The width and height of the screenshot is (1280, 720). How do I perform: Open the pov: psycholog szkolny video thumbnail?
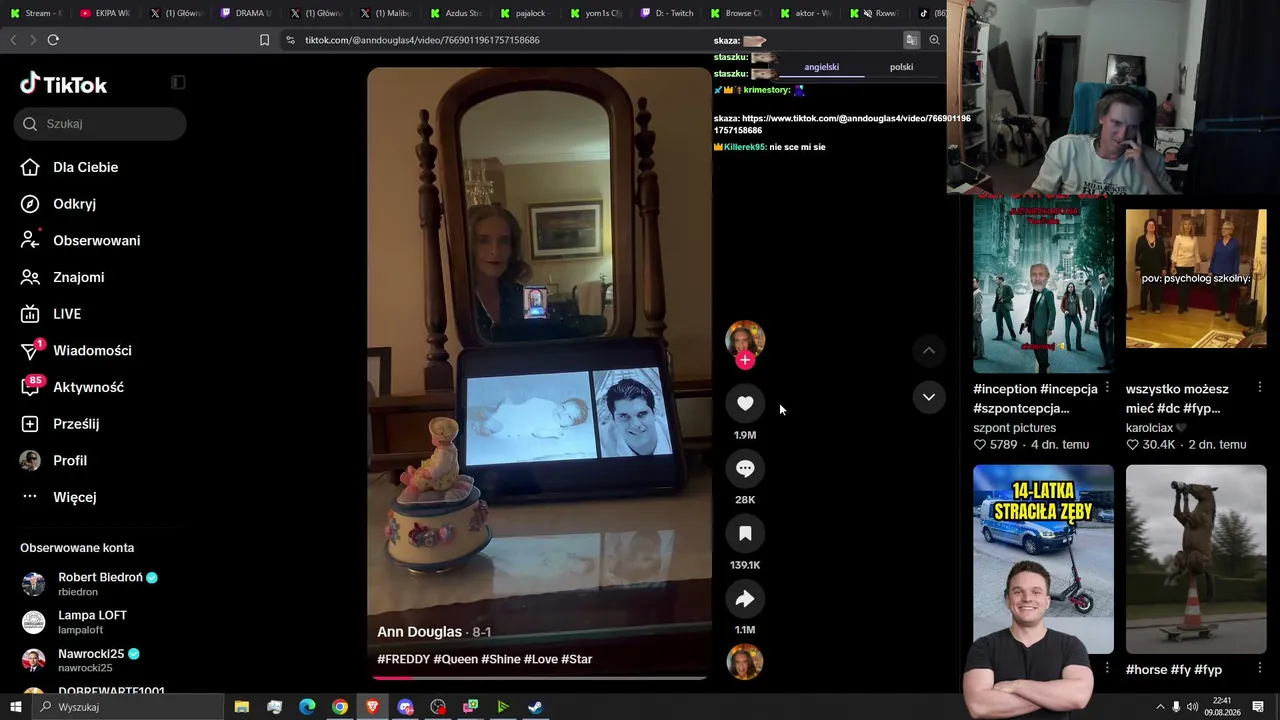(x=1196, y=278)
